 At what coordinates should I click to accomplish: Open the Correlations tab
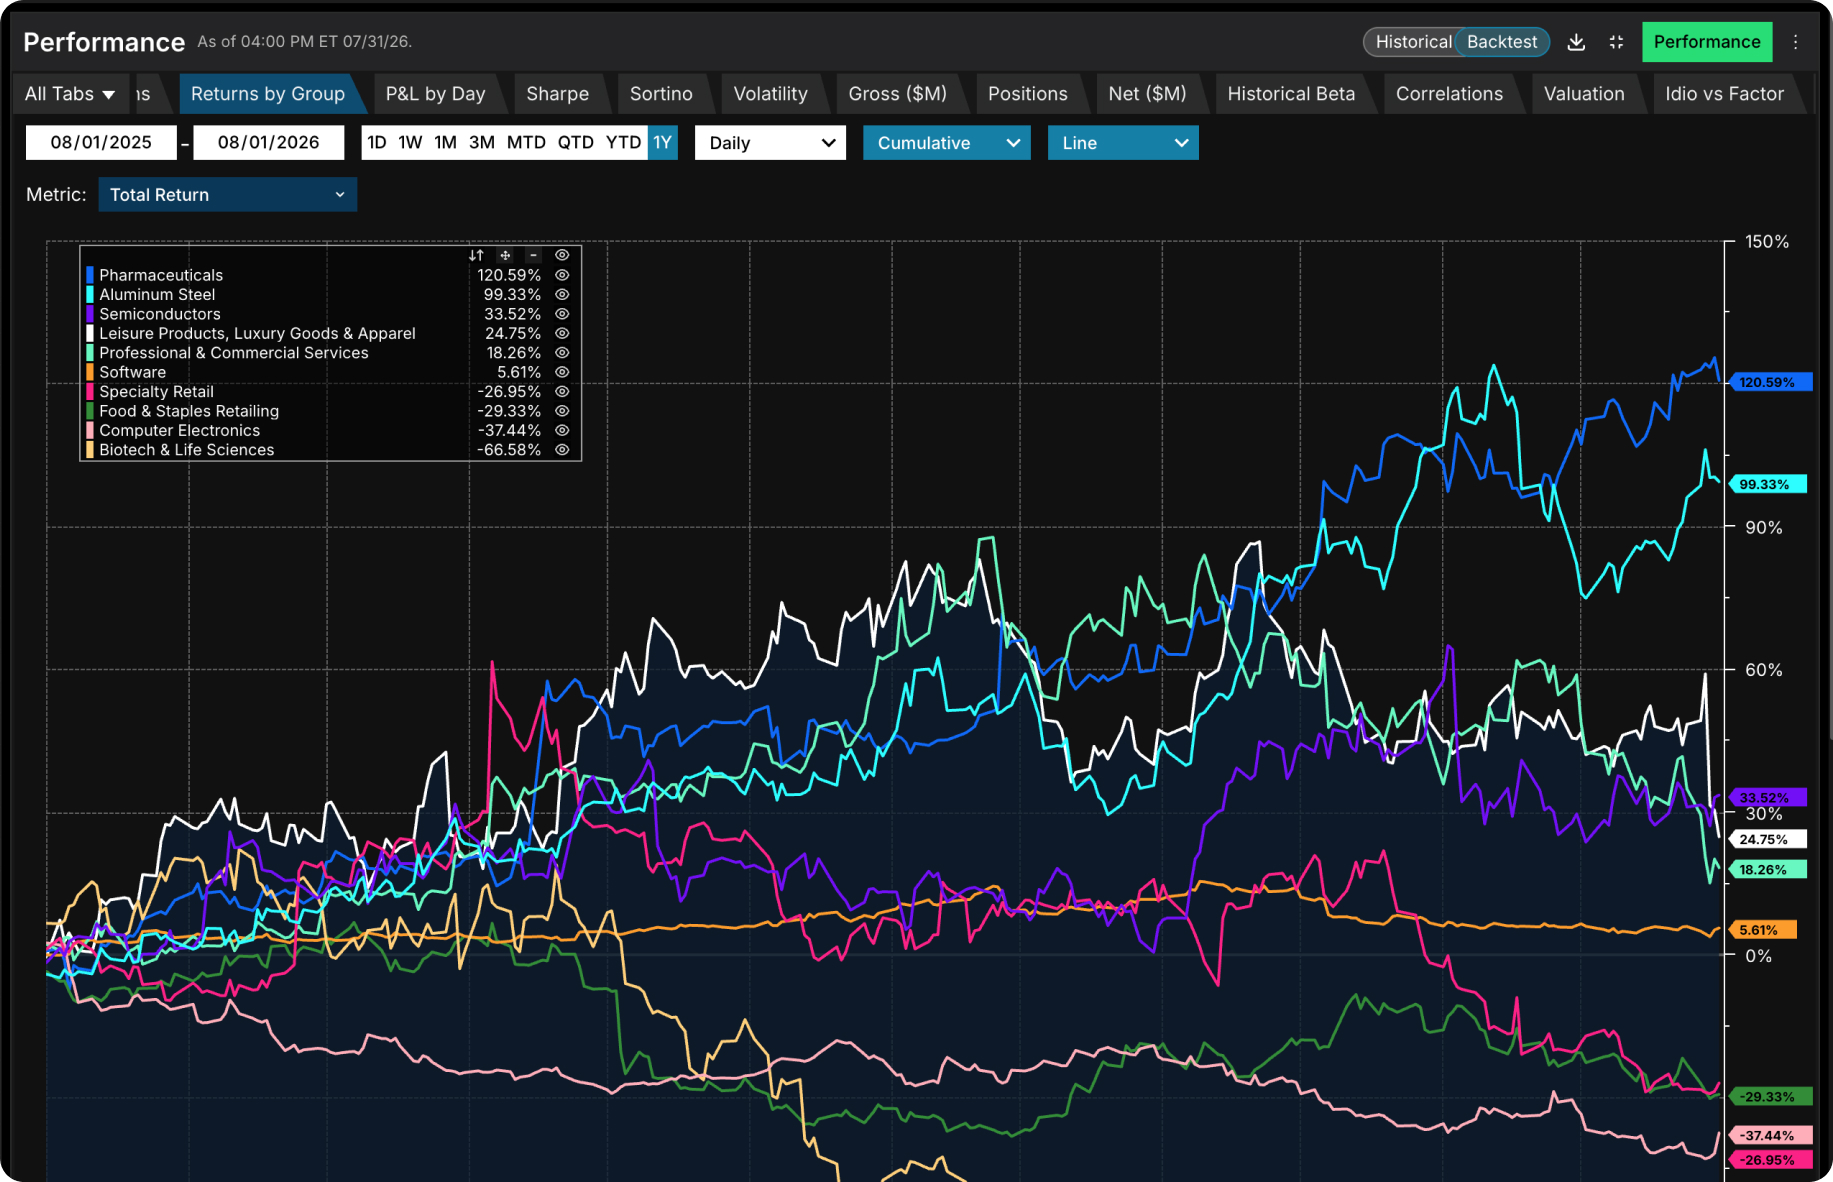[x=1449, y=94]
